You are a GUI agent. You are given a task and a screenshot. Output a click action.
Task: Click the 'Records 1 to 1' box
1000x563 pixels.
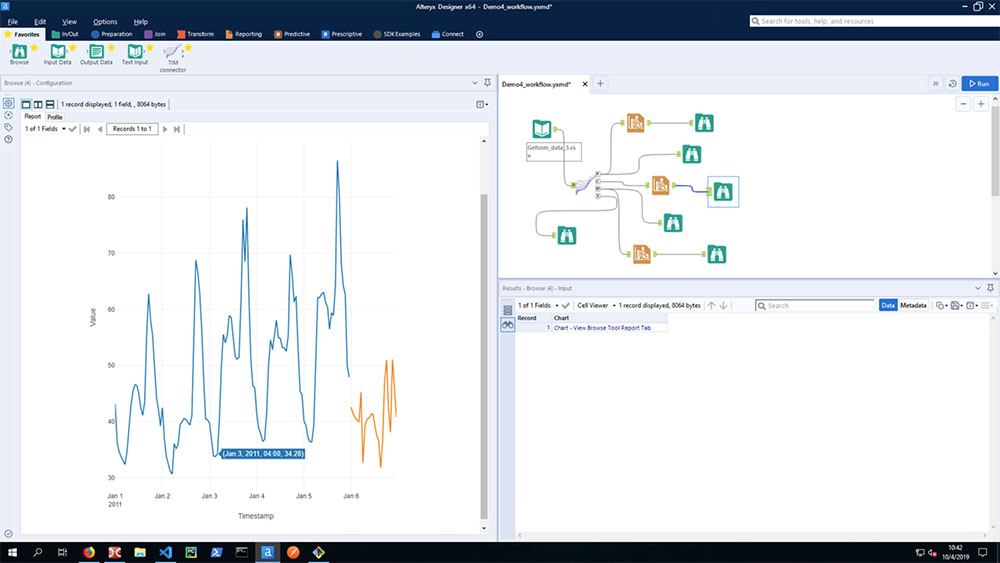tap(132, 129)
